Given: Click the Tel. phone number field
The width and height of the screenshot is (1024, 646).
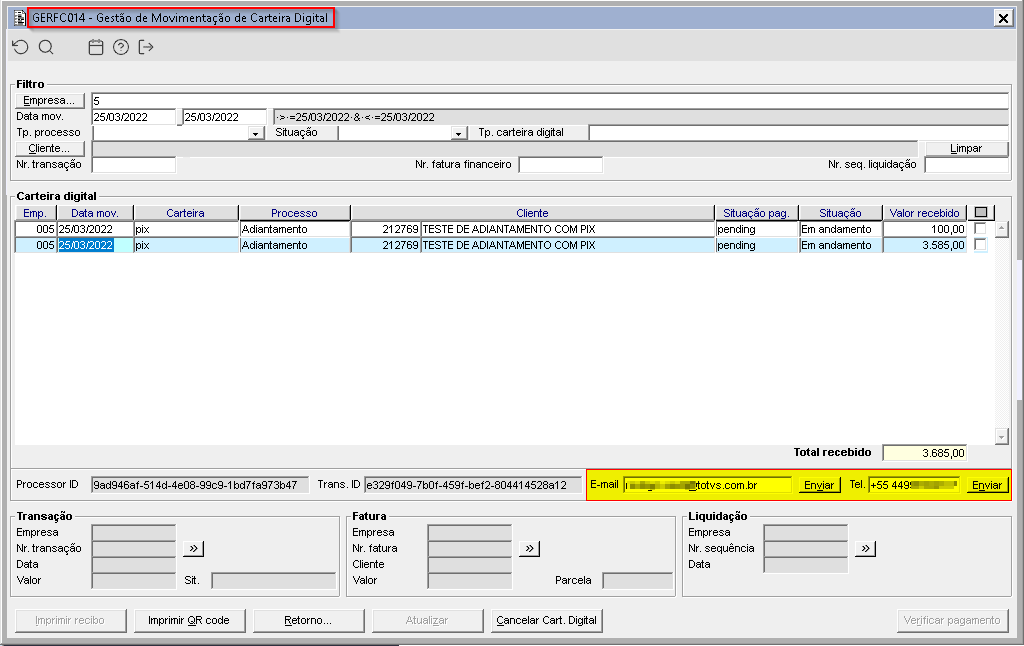Looking at the screenshot, I should coord(914,485).
